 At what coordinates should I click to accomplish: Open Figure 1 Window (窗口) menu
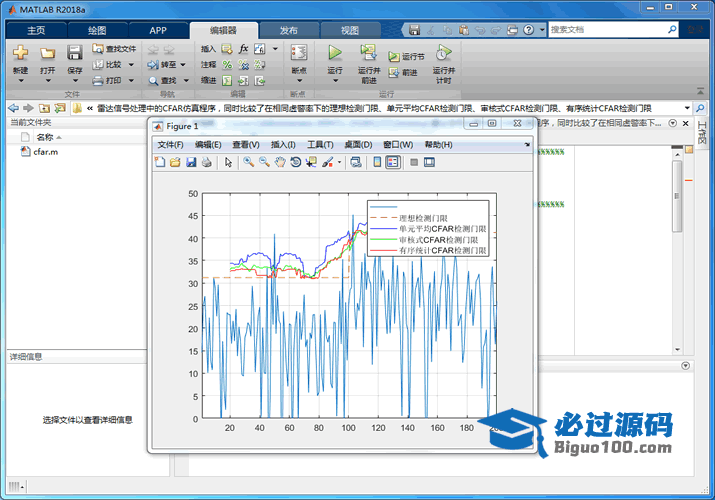click(x=398, y=144)
